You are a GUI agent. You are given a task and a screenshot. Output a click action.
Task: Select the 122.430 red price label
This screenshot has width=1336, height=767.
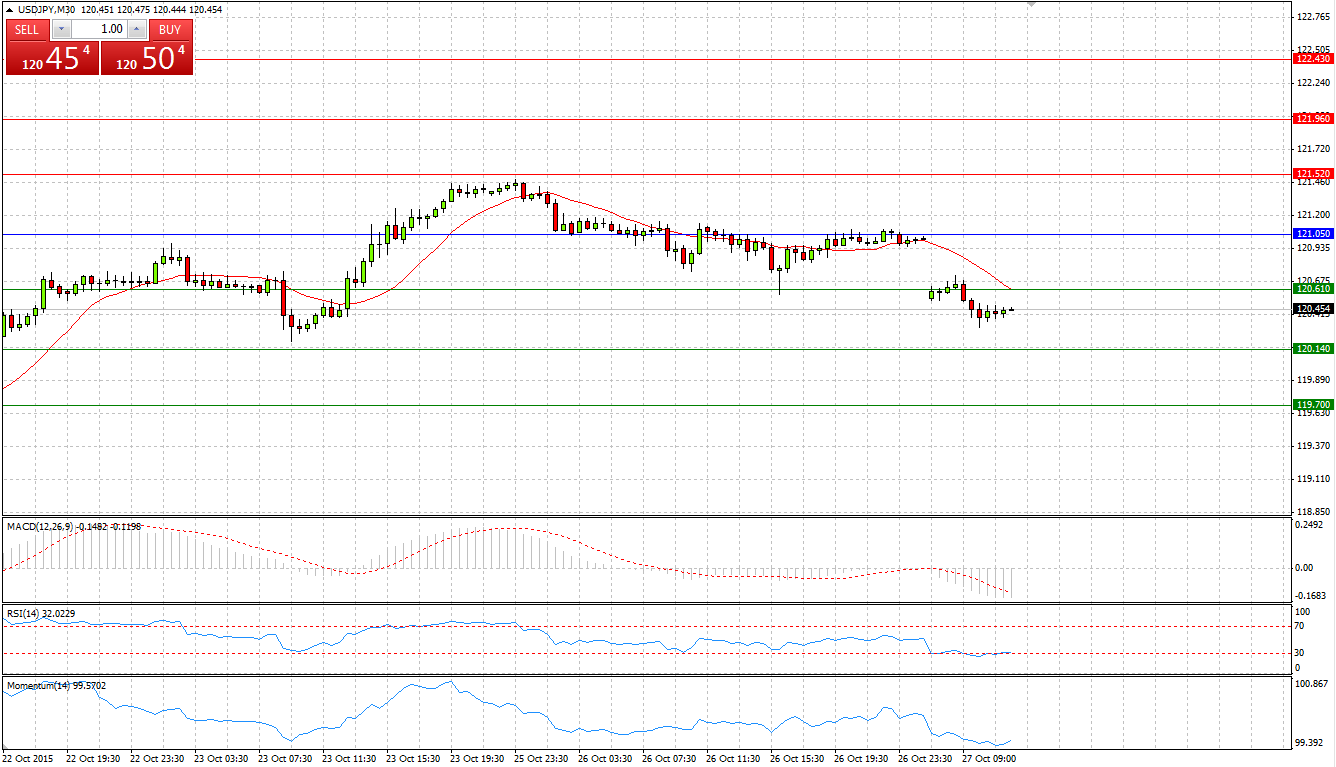coord(1313,59)
